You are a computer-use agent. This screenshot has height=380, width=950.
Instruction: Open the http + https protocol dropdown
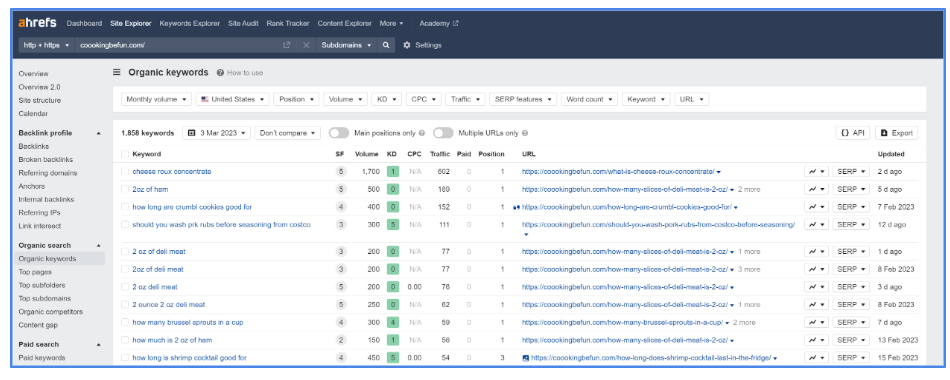point(46,45)
